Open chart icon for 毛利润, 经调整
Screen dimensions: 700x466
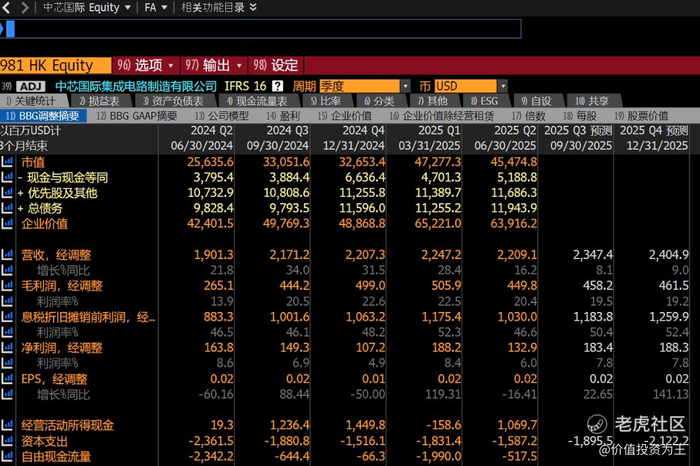pos(8,286)
